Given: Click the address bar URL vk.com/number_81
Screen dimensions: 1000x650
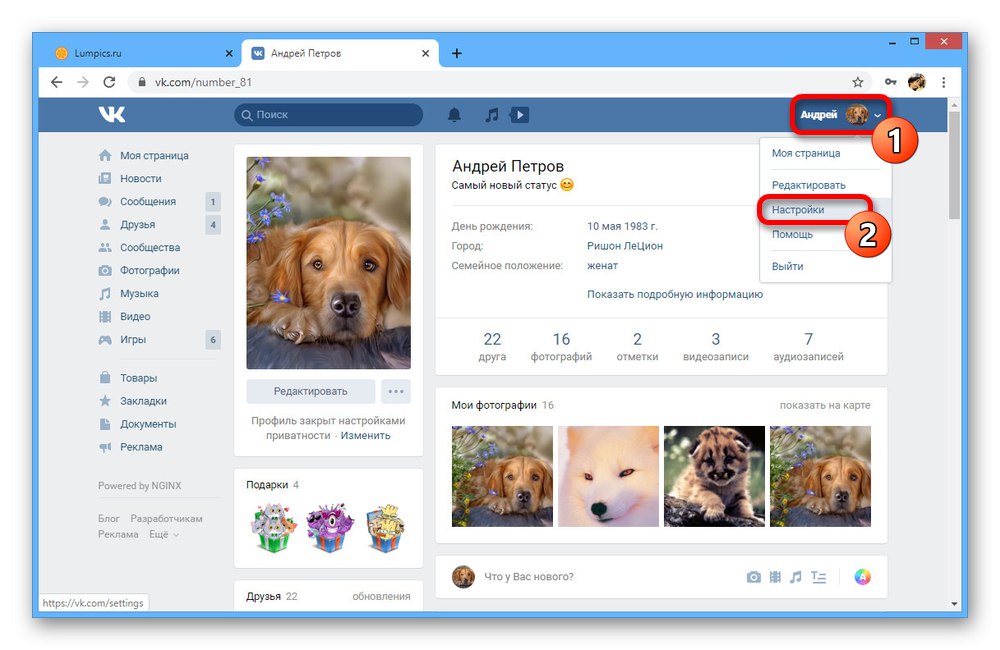Looking at the screenshot, I should point(203,82).
